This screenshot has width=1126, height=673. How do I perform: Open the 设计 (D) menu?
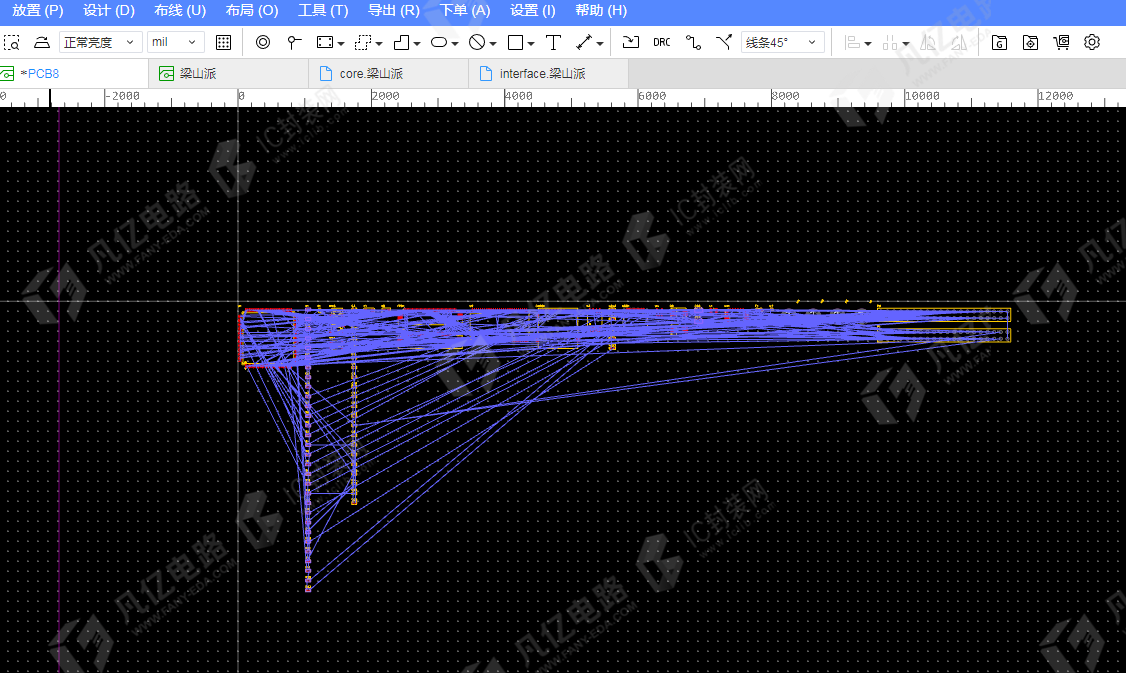pos(108,11)
